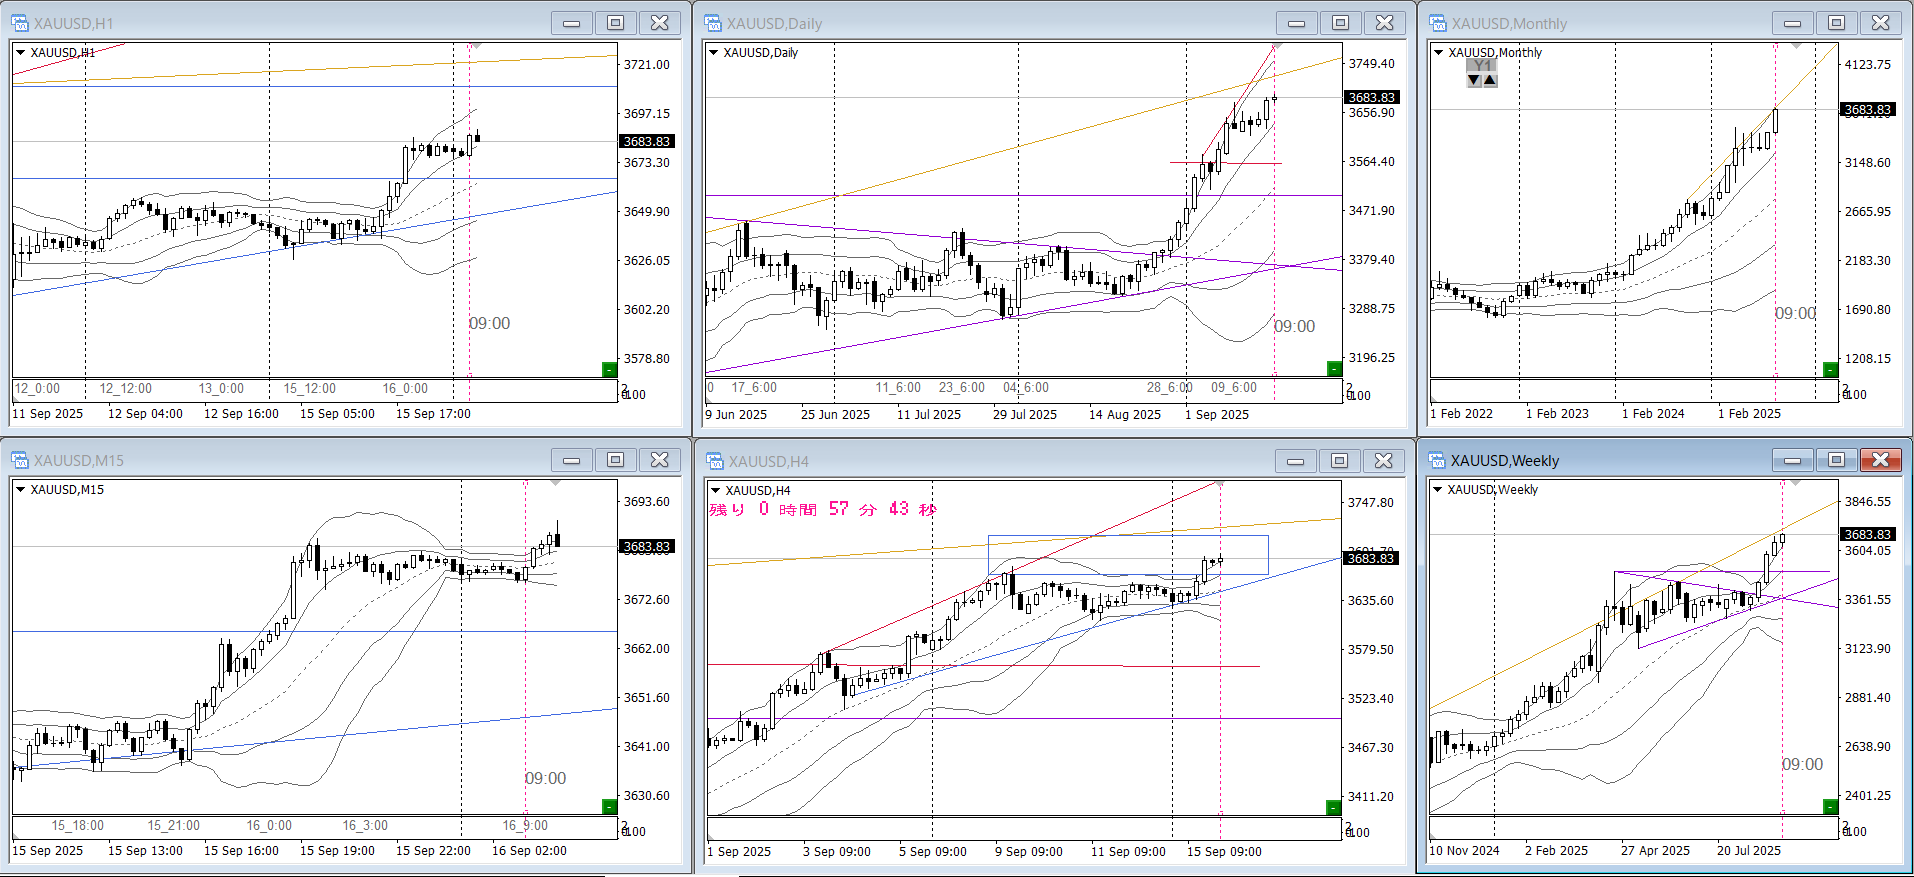Click the Y1 down arrow in Monthly chart

(x=1473, y=80)
